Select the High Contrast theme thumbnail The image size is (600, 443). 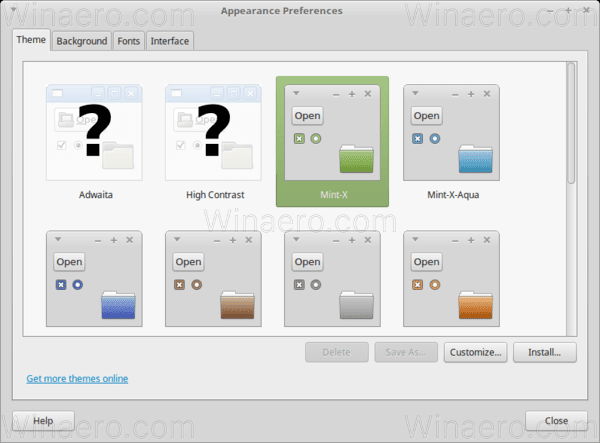click(213, 132)
